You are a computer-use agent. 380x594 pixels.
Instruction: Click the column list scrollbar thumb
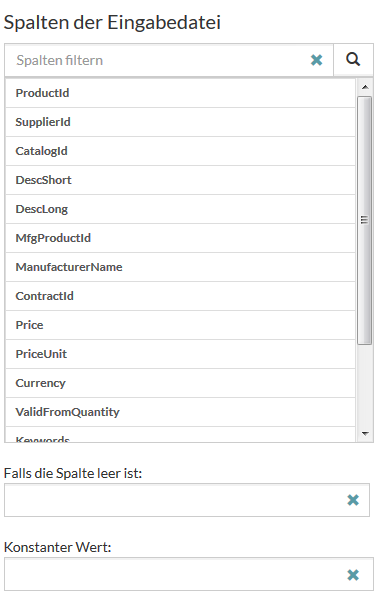coord(364,220)
